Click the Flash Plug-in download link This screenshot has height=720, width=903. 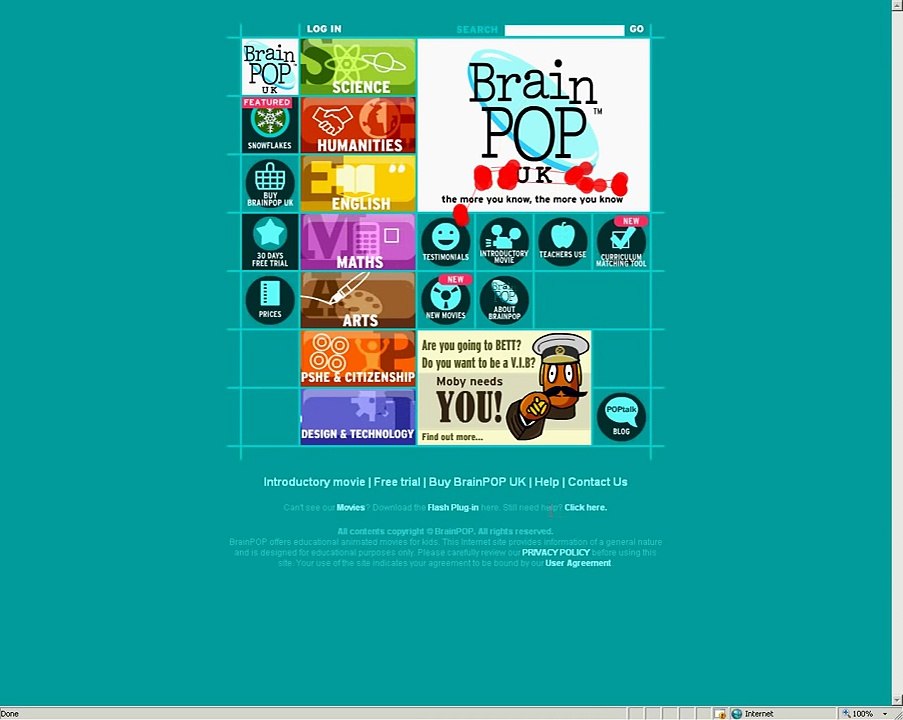[453, 507]
